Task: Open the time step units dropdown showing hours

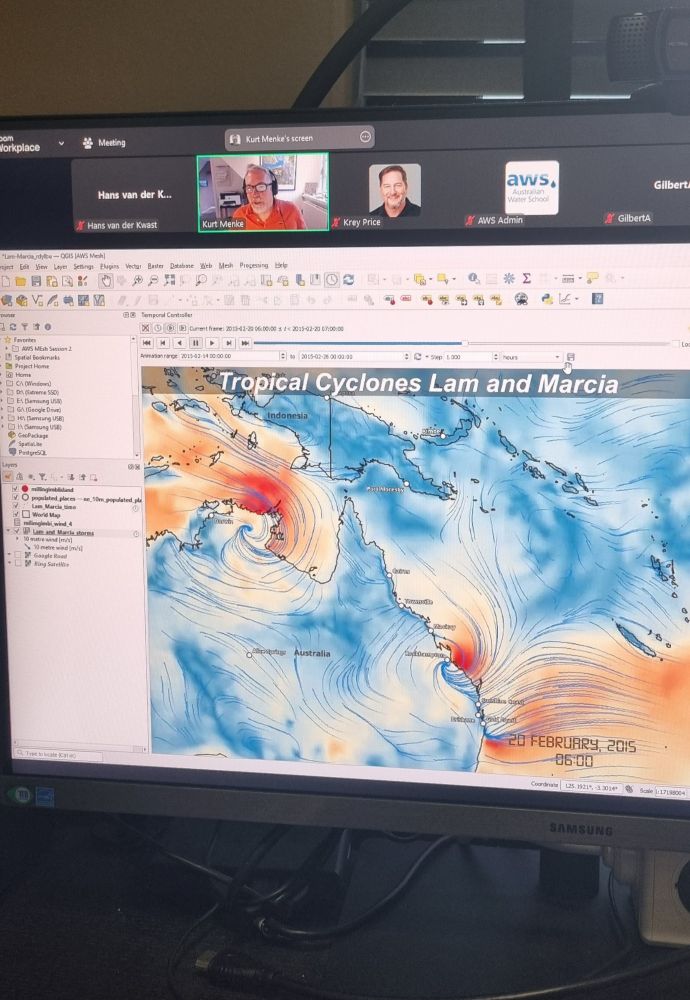Action: (x=531, y=357)
